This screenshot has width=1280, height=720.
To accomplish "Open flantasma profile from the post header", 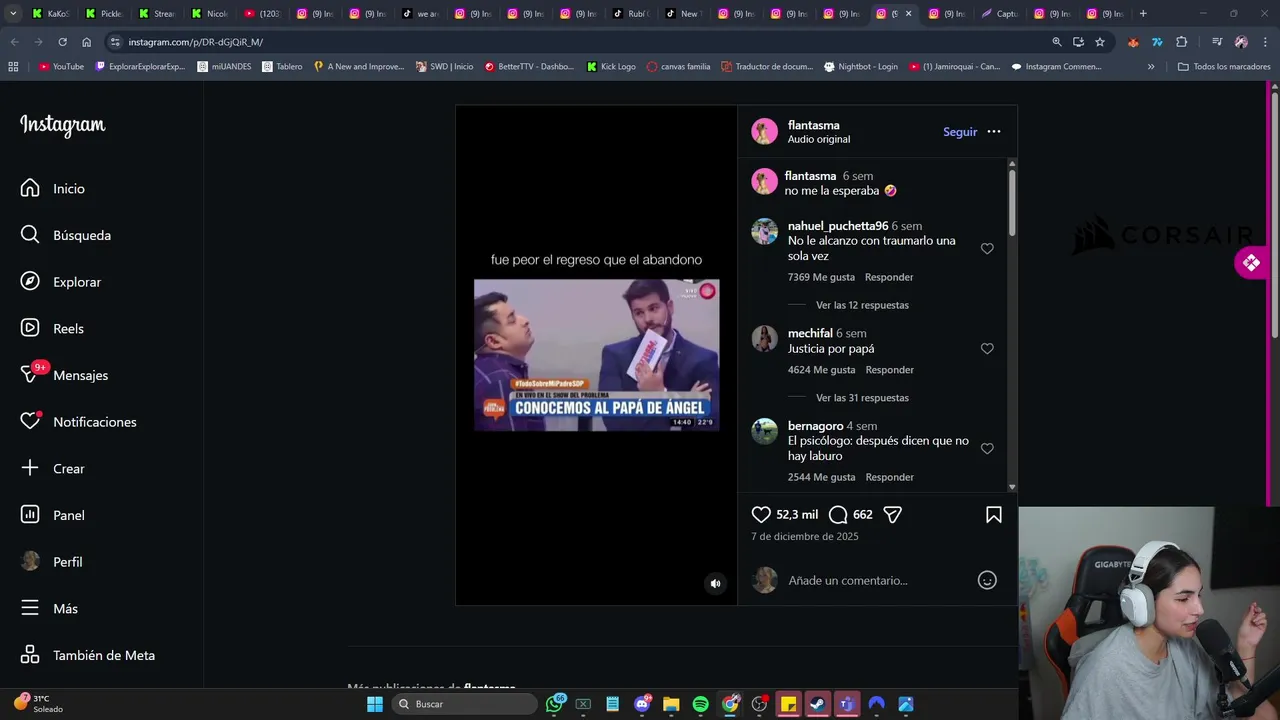I will click(x=813, y=125).
